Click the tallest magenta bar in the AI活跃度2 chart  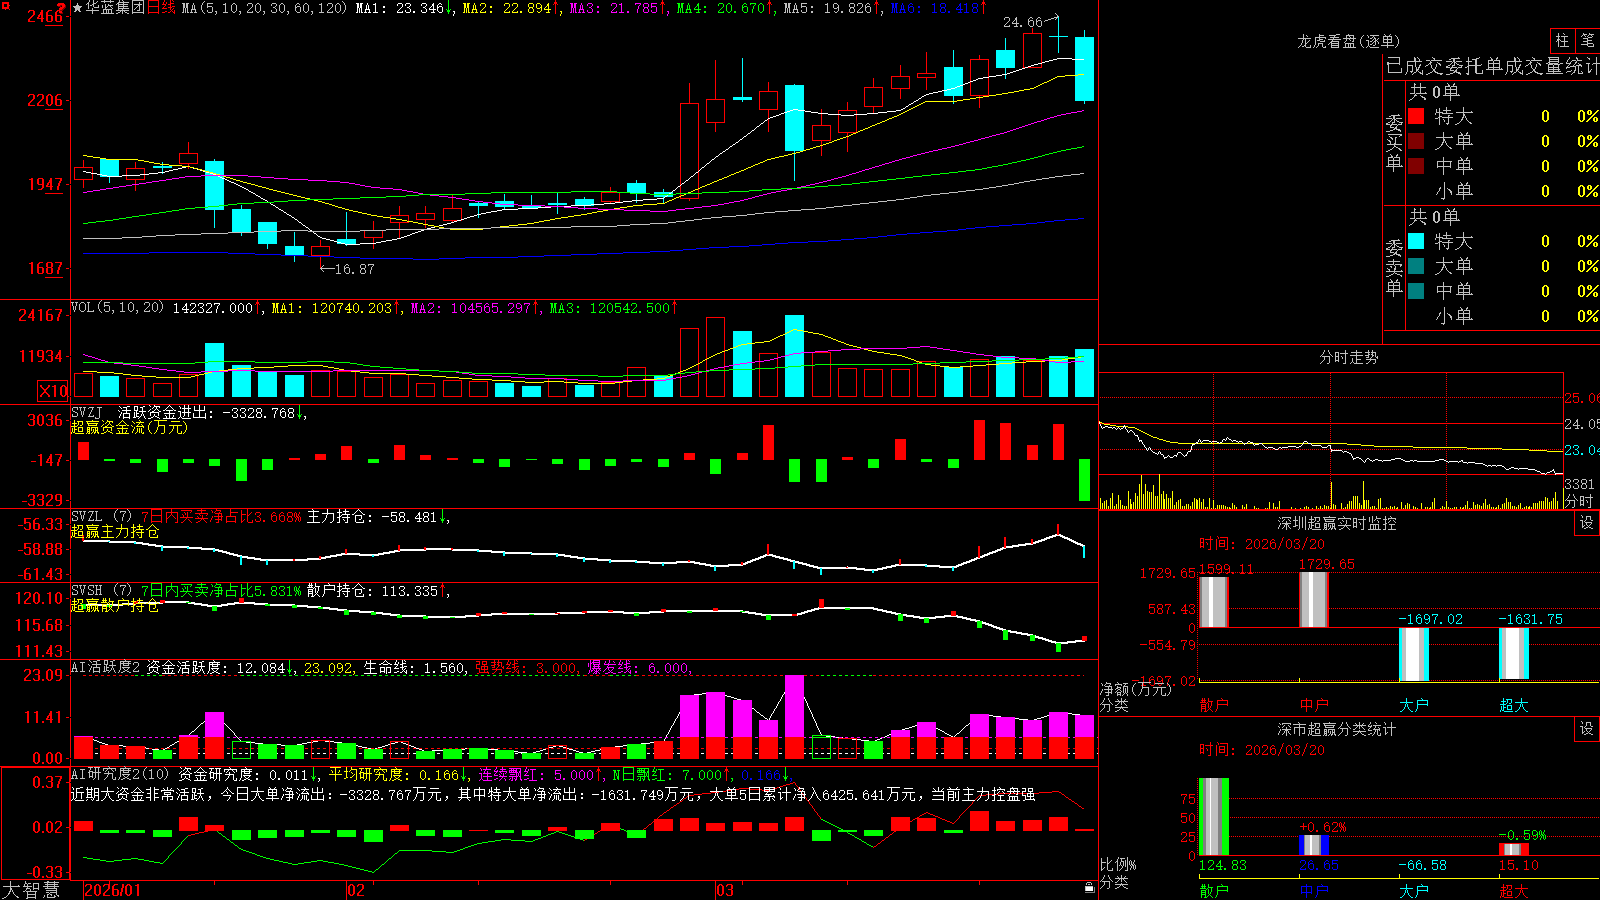(794, 706)
